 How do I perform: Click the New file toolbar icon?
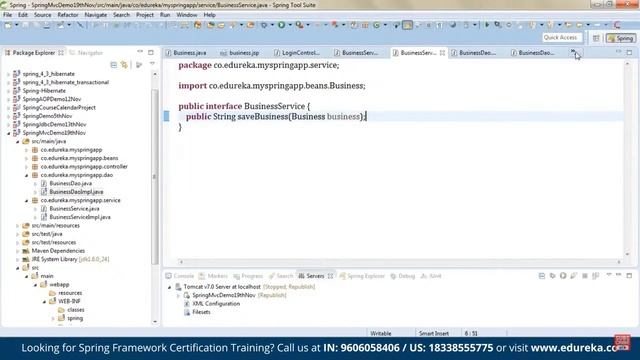[8, 25]
